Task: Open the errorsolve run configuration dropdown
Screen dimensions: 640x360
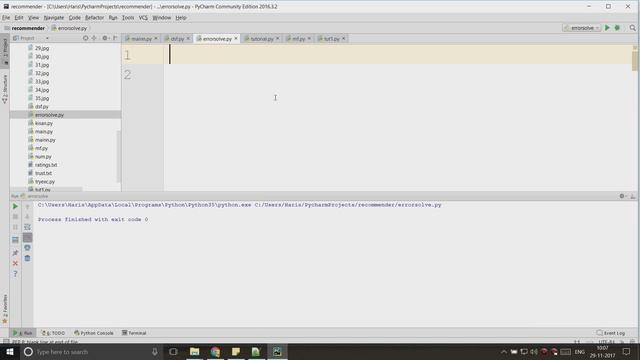Action: pos(582,28)
